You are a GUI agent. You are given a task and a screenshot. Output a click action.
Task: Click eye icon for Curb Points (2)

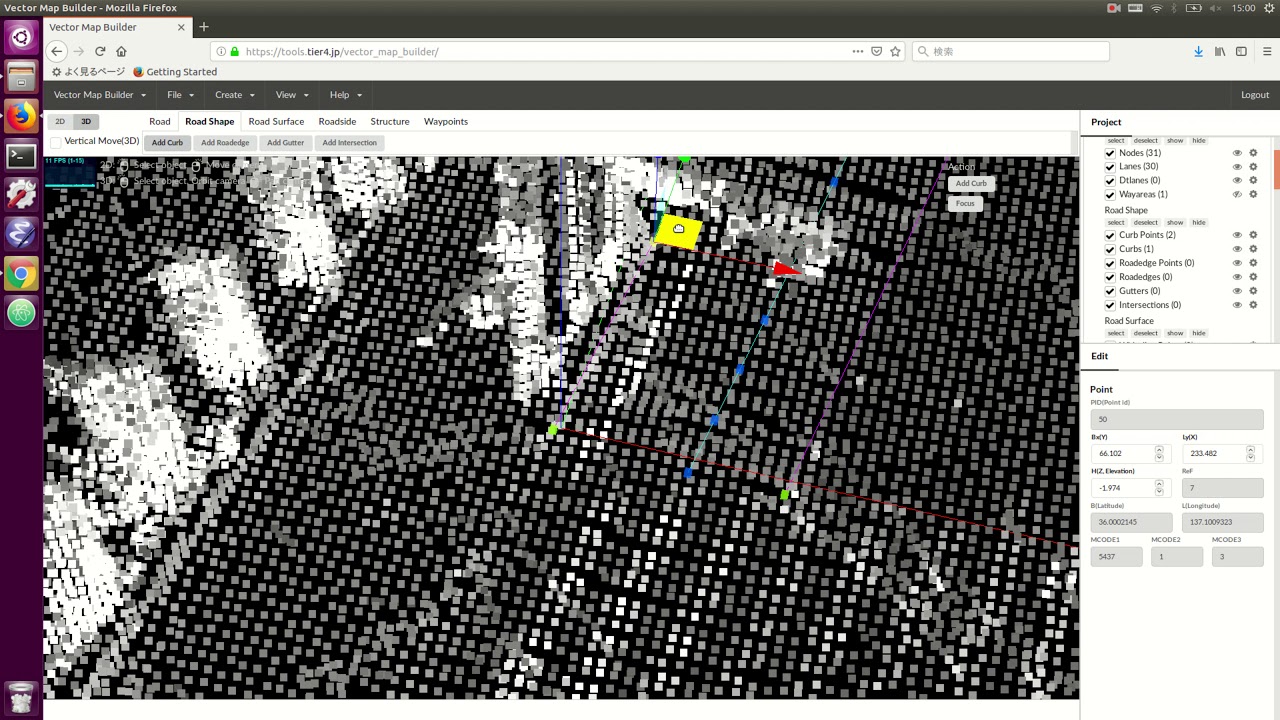click(x=1237, y=235)
